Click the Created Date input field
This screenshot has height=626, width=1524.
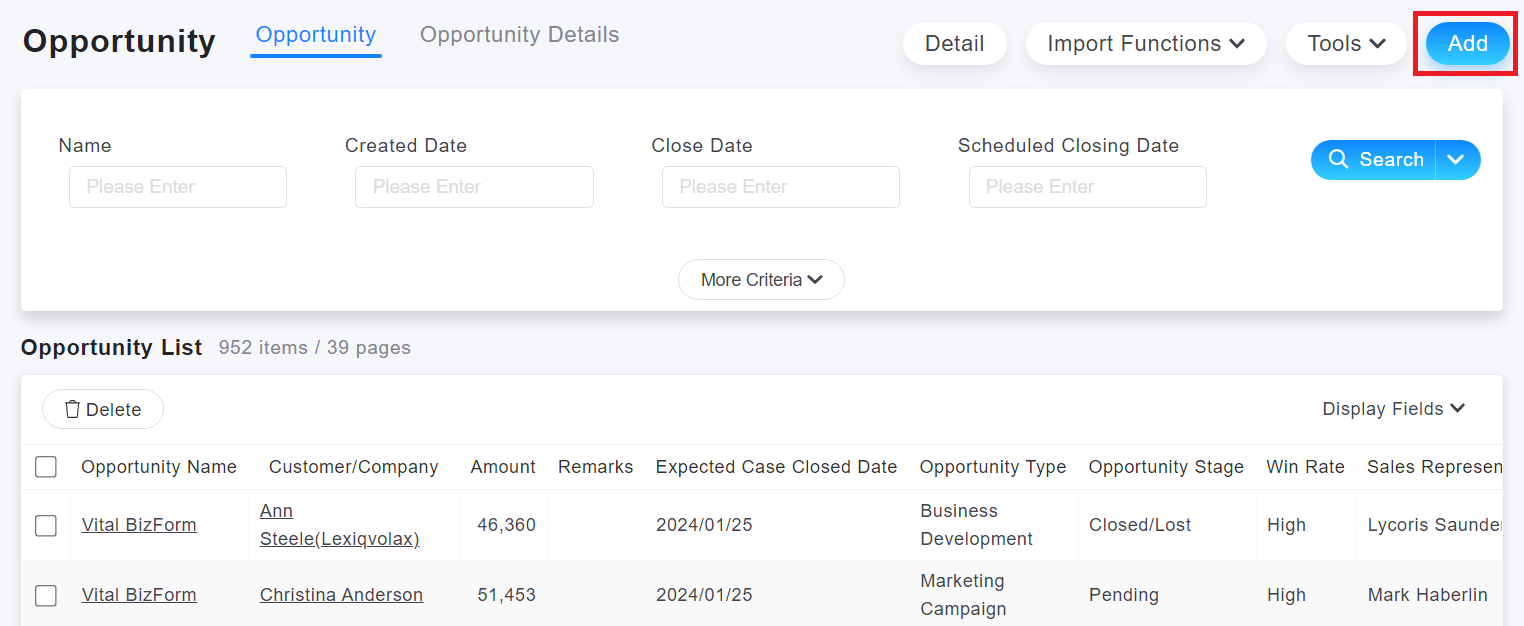474,187
